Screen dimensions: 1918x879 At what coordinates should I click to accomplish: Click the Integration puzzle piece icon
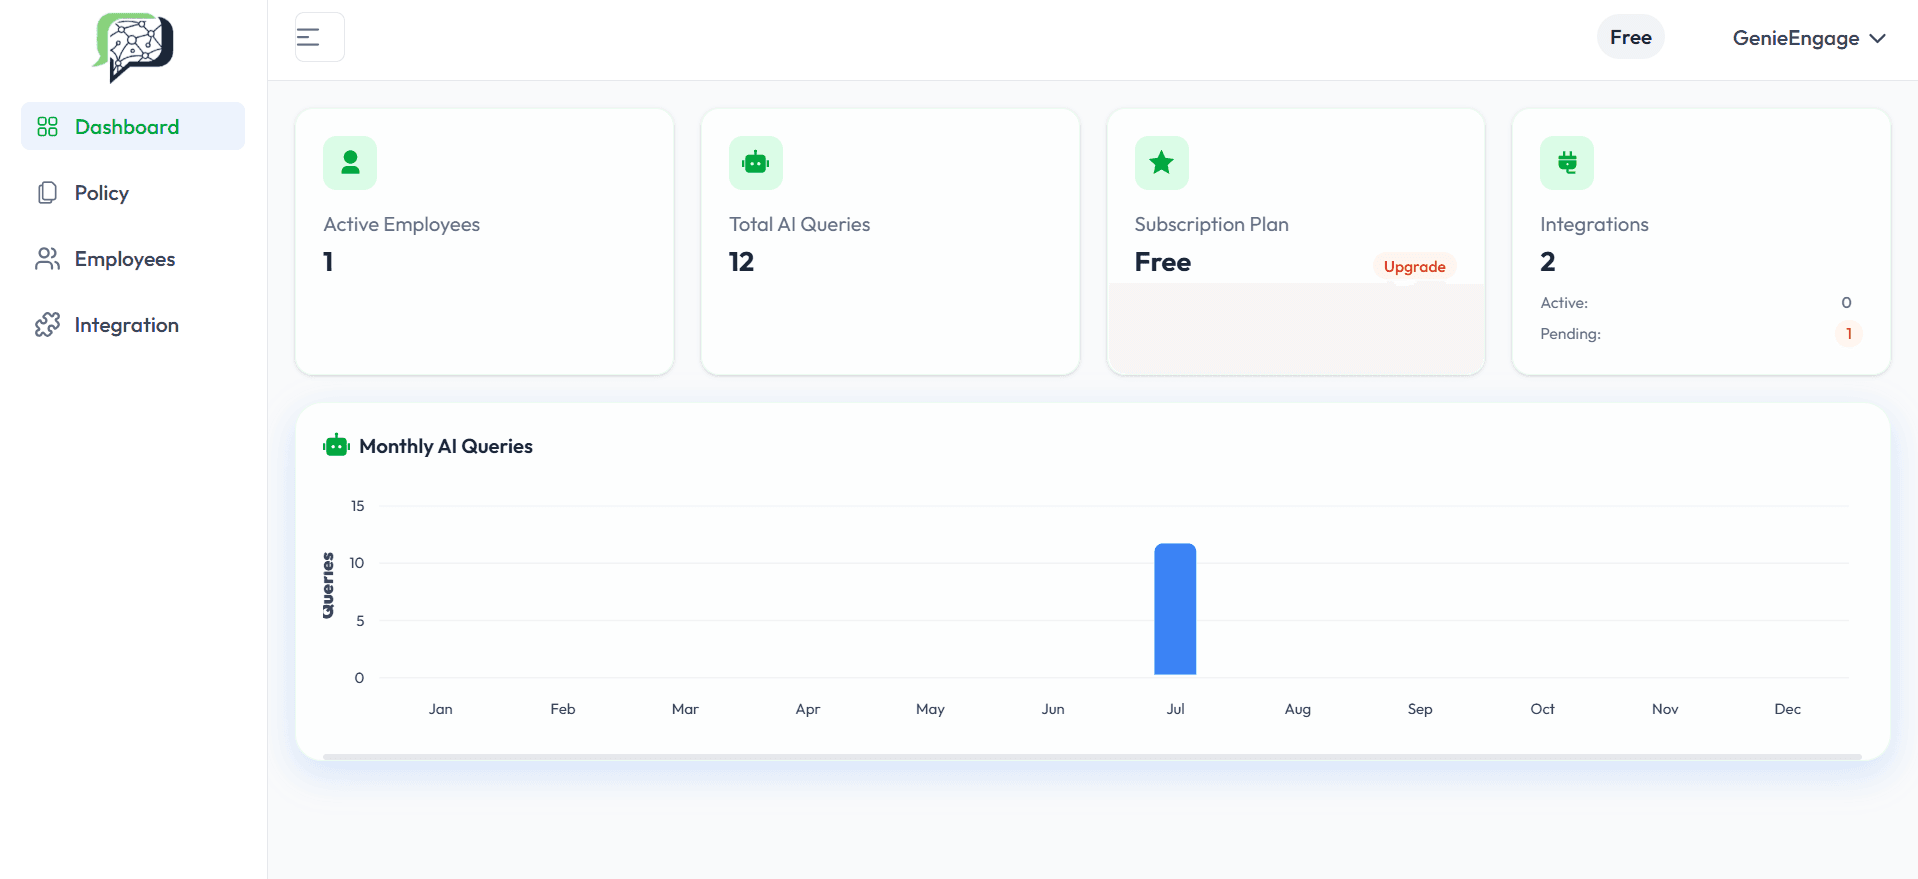click(x=47, y=325)
